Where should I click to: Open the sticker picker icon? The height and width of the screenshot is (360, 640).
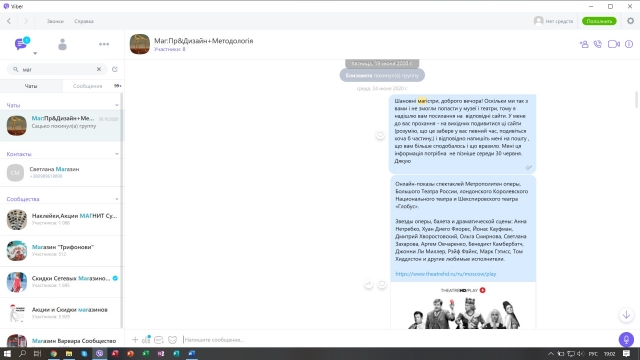173,340
